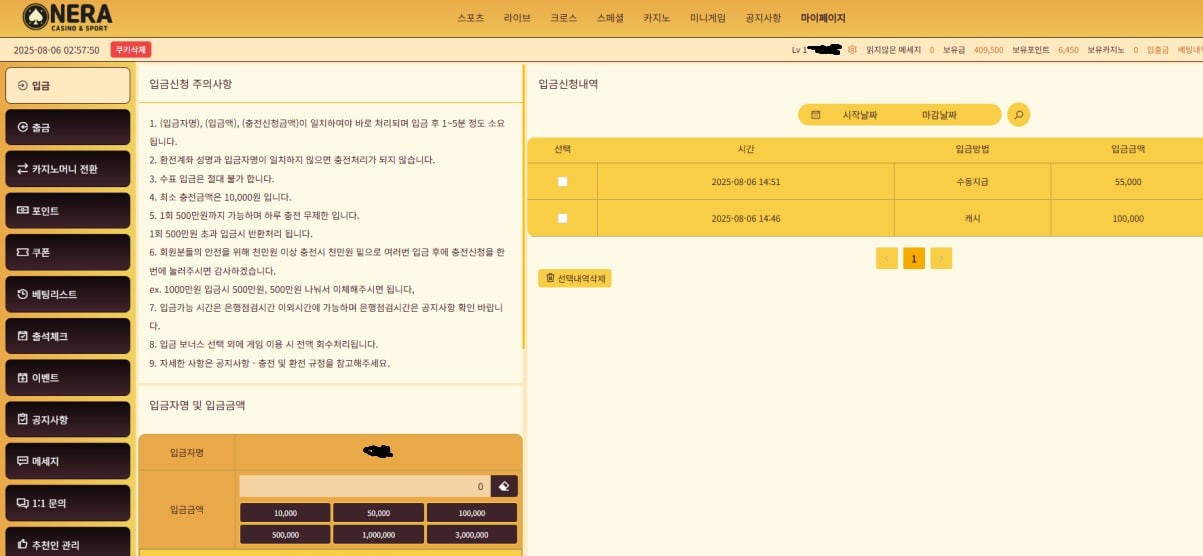
Task: Open the 마이페이지 top menu
Action: (822, 18)
